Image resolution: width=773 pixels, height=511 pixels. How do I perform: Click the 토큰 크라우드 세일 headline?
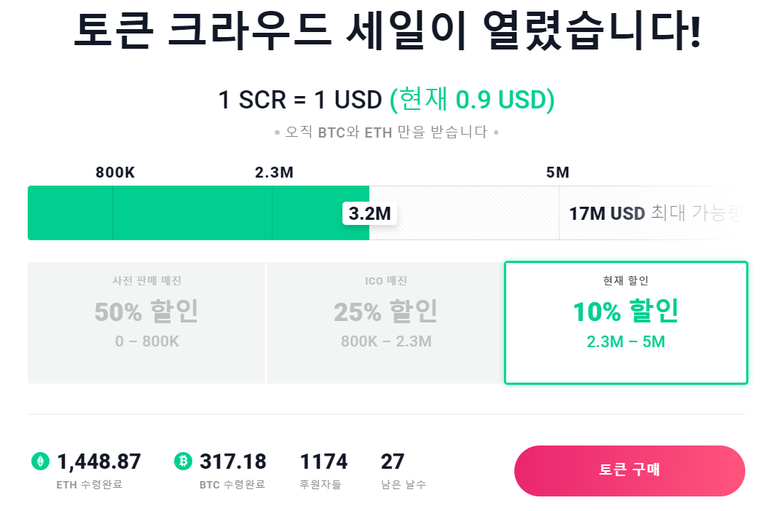click(387, 30)
